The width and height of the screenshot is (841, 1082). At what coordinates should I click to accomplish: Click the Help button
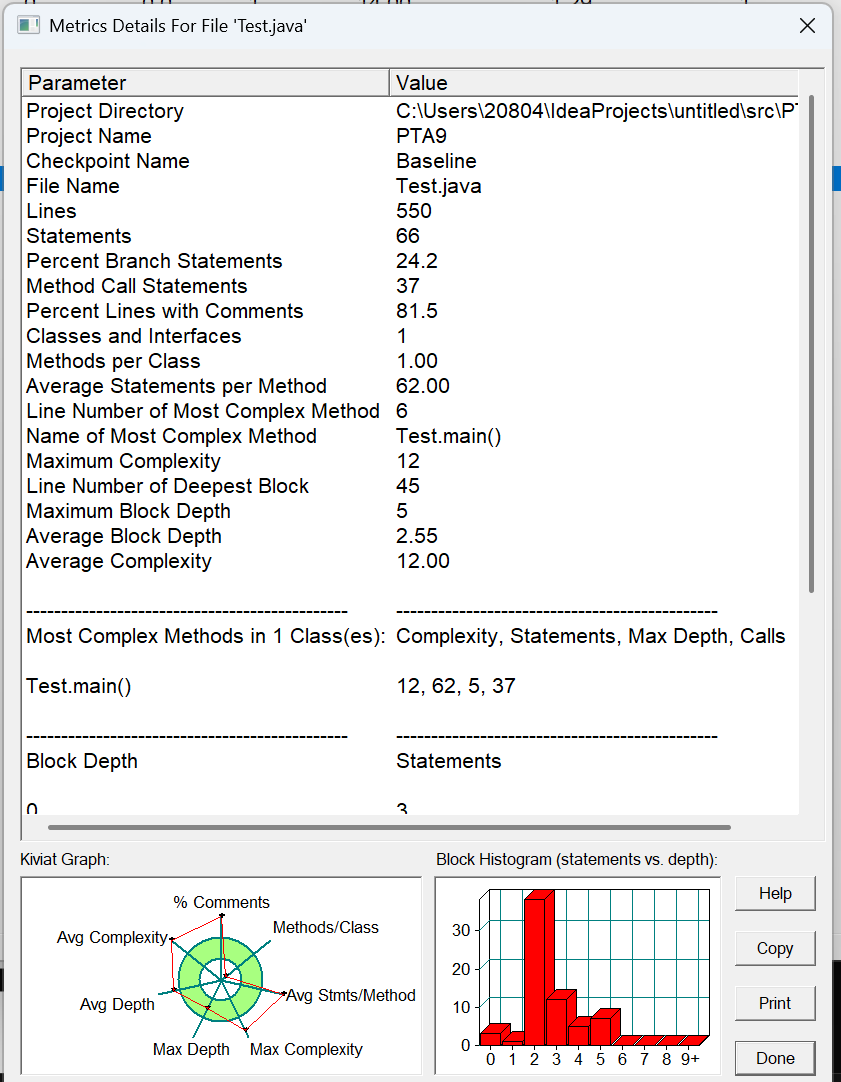pos(775,894)
